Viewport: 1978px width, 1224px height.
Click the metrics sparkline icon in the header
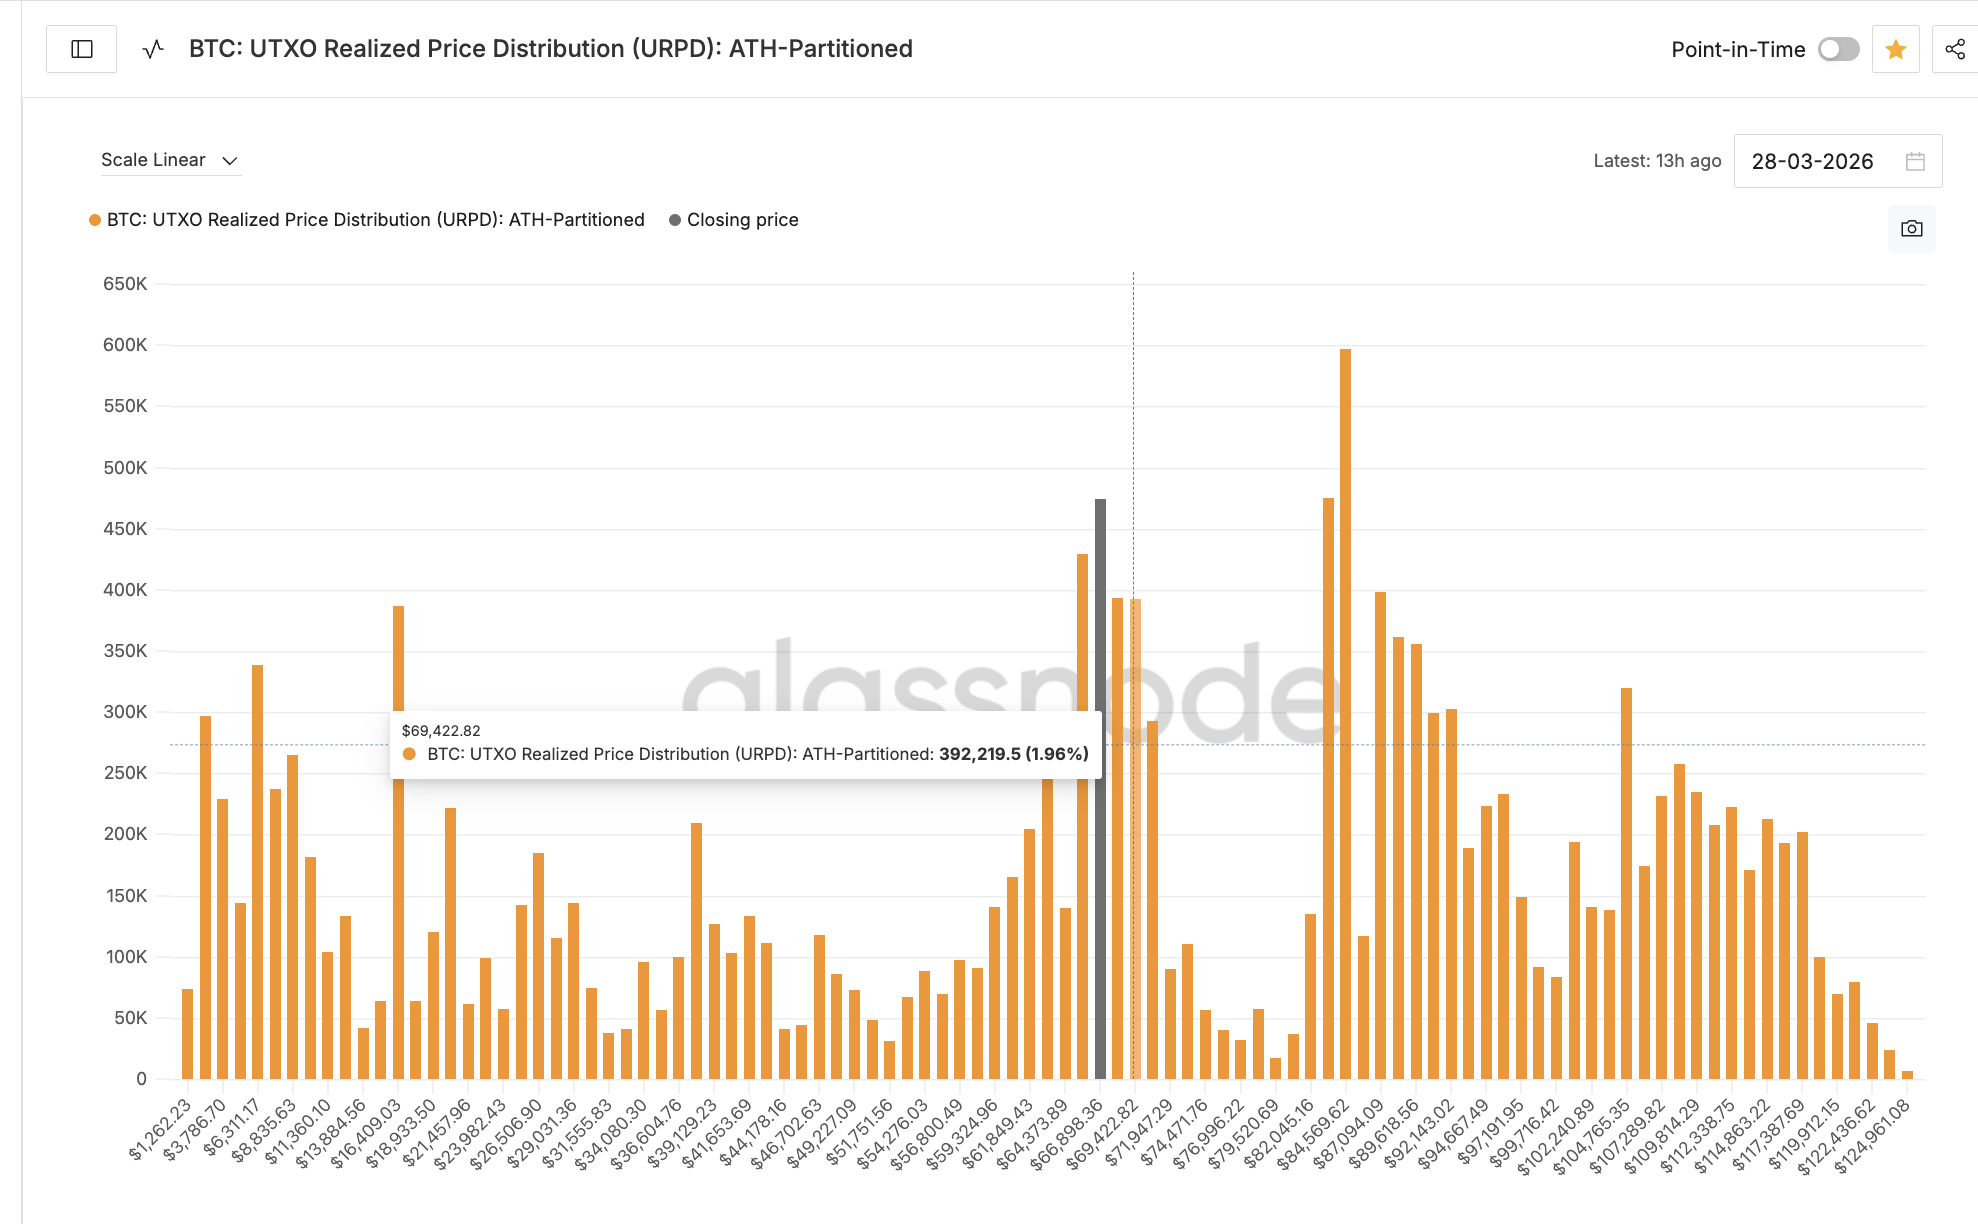point(151,48)
